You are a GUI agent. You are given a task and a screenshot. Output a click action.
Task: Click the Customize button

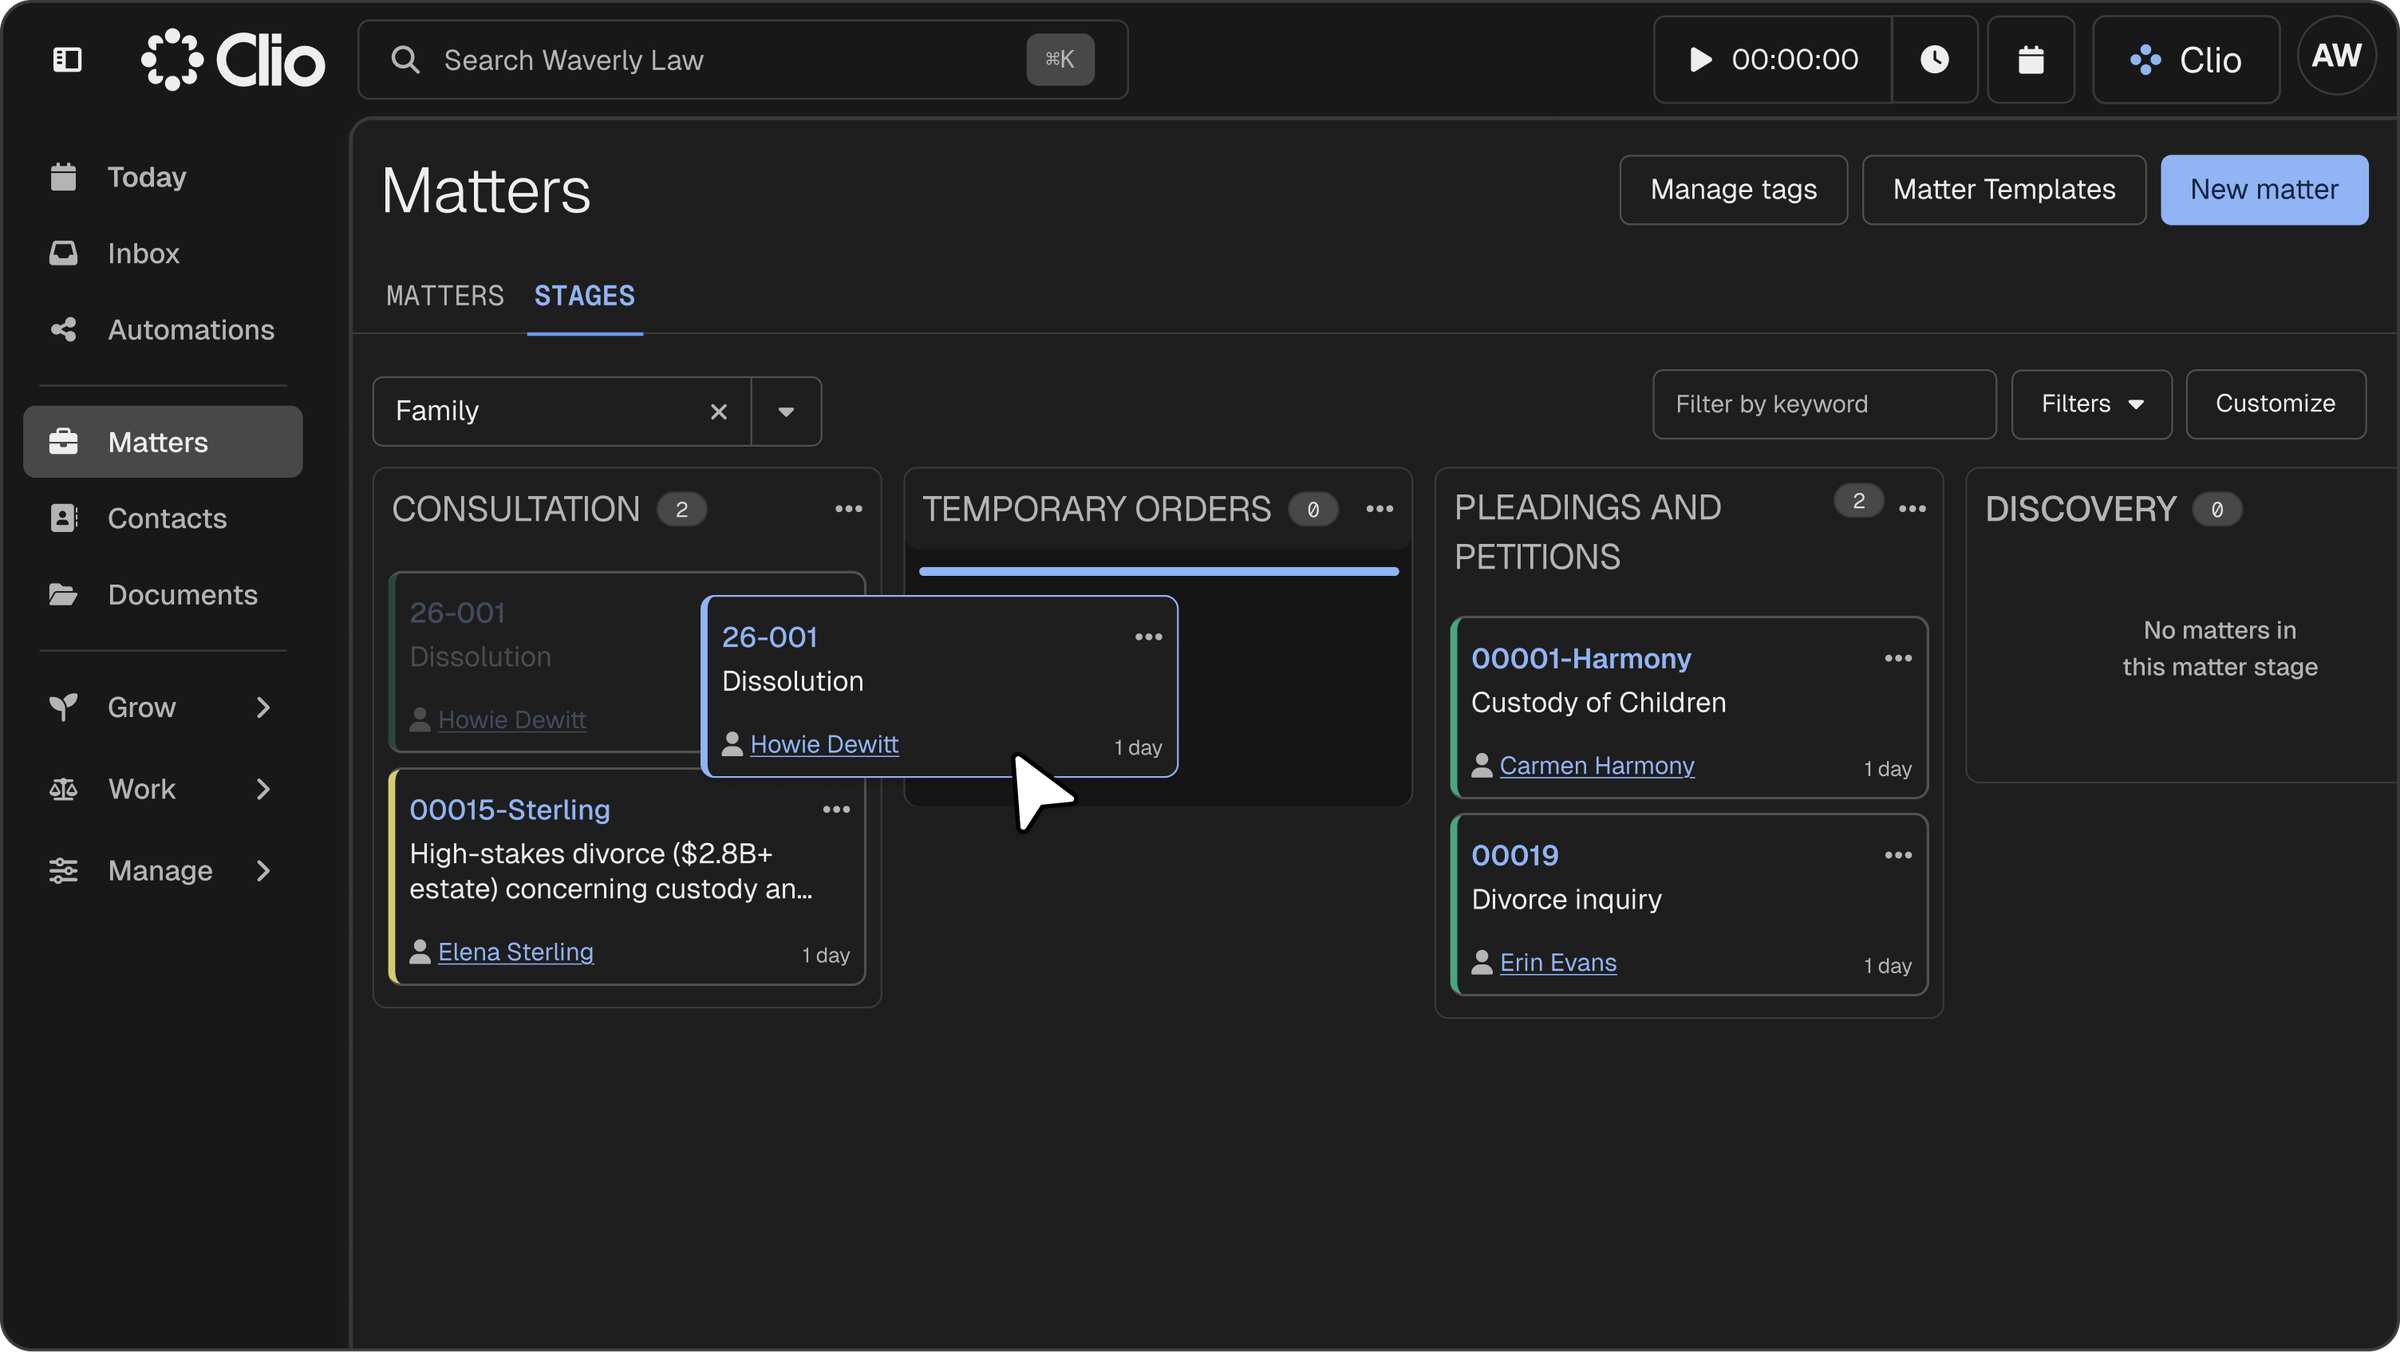point(2275,404)
